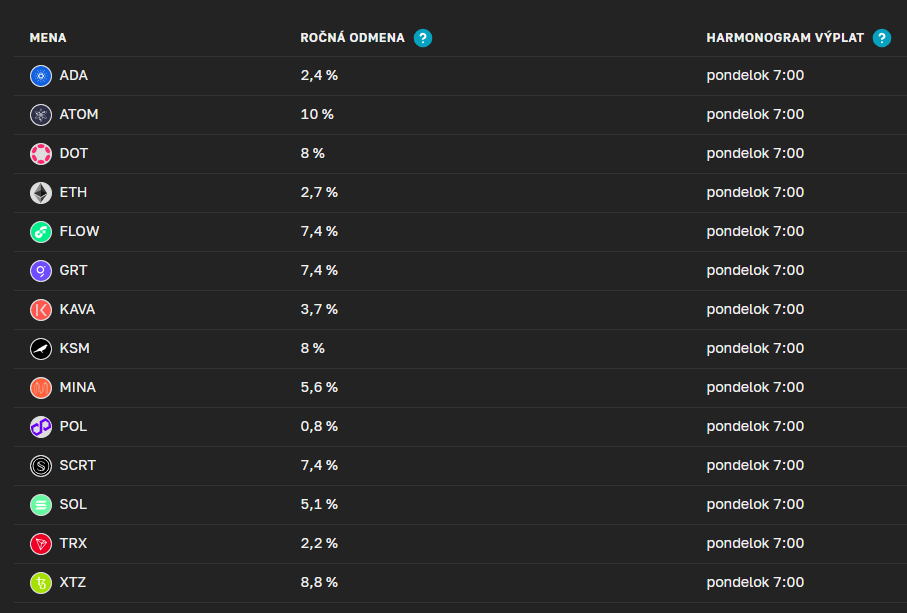Image resolution: width=907 pixels, height=613 pixels.
Task: Click the MENA column header
Action: pyautogui.click(x=48, y=38)
